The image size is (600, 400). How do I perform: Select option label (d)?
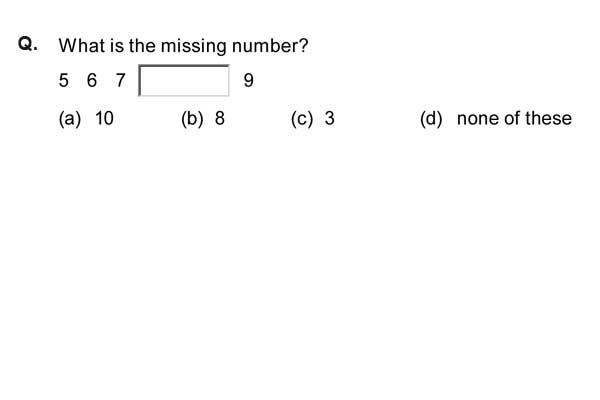coord(431,119)
